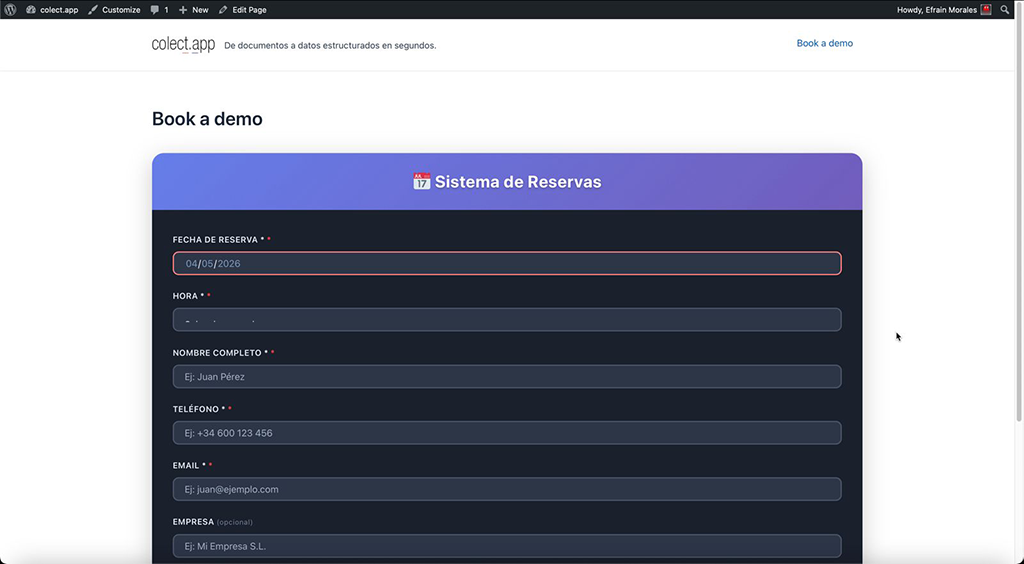Click the Email input field
The image size is (1024, 564).
coord(507,489)
